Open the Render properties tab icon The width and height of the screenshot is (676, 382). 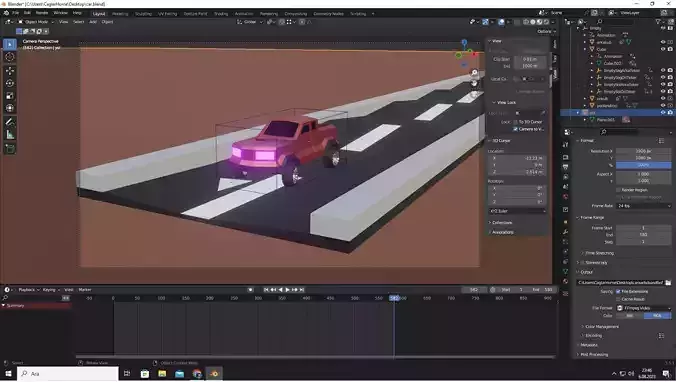point(566,157)
